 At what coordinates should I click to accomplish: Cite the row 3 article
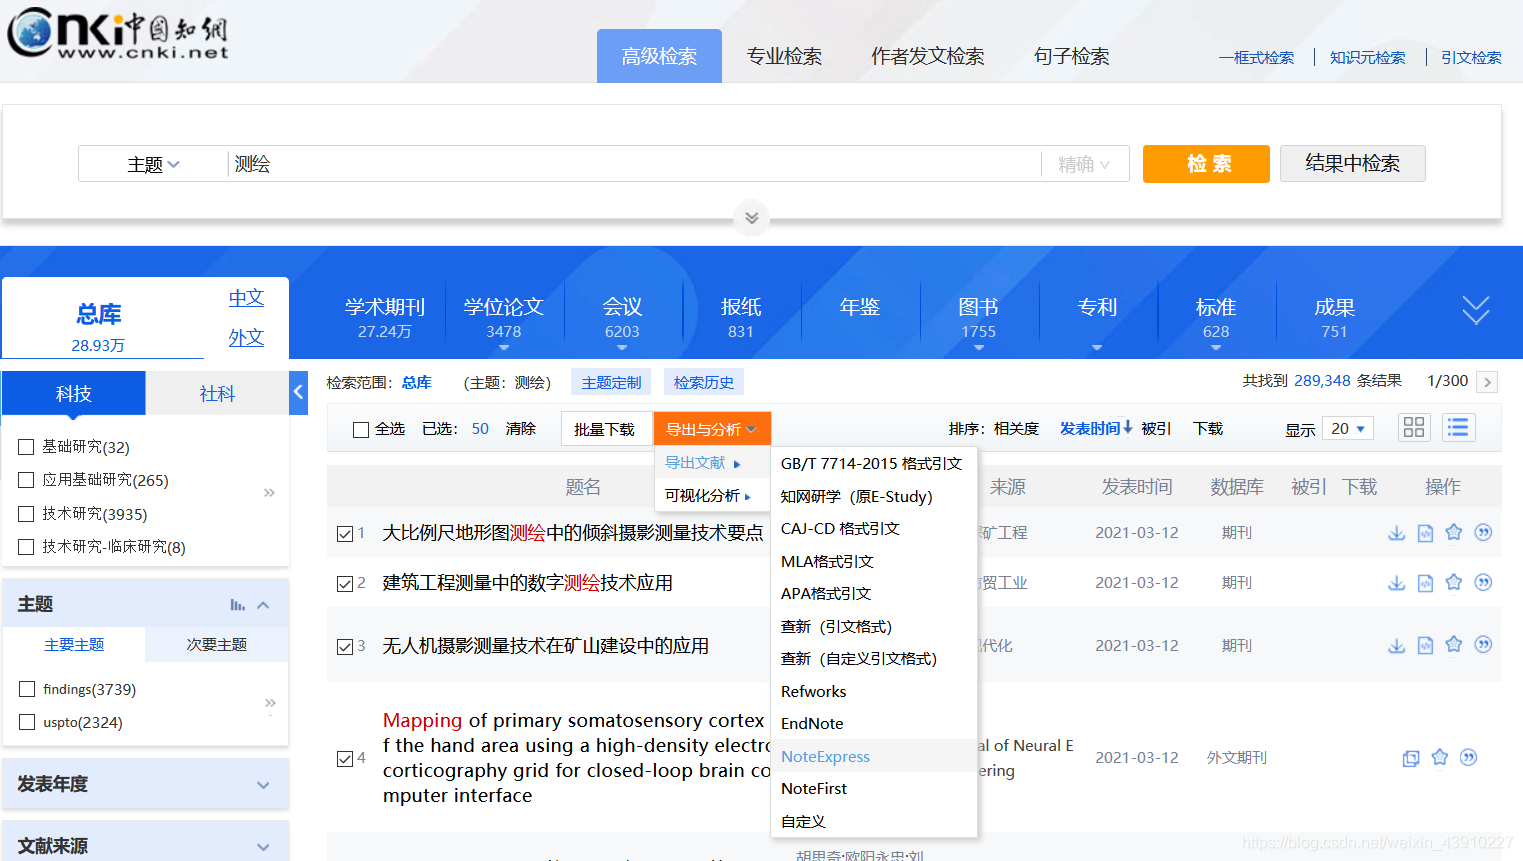click(x=1483, y=645)
